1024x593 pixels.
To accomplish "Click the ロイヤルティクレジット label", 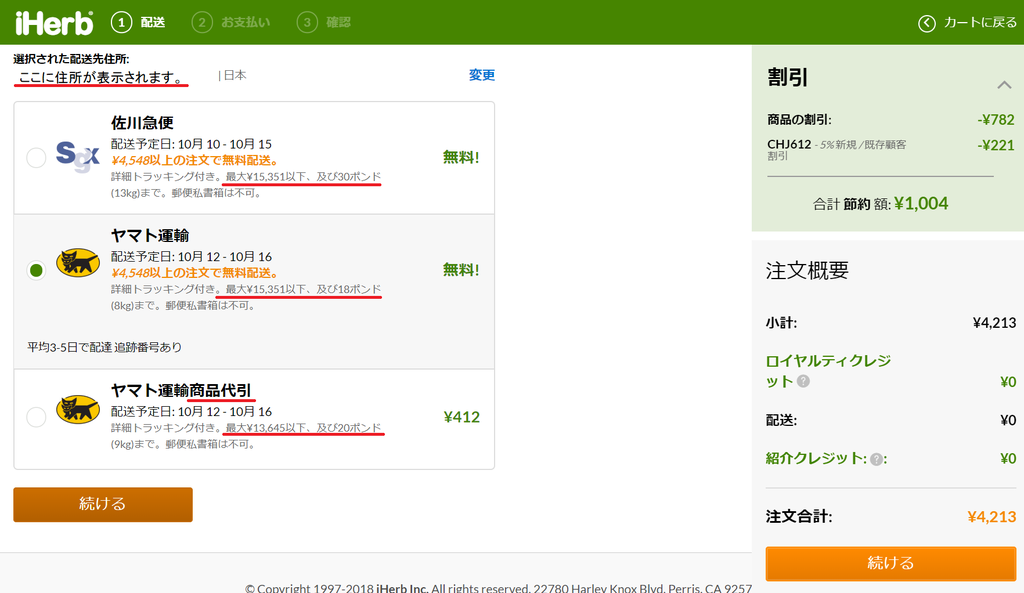I will [x=828, y=371].
